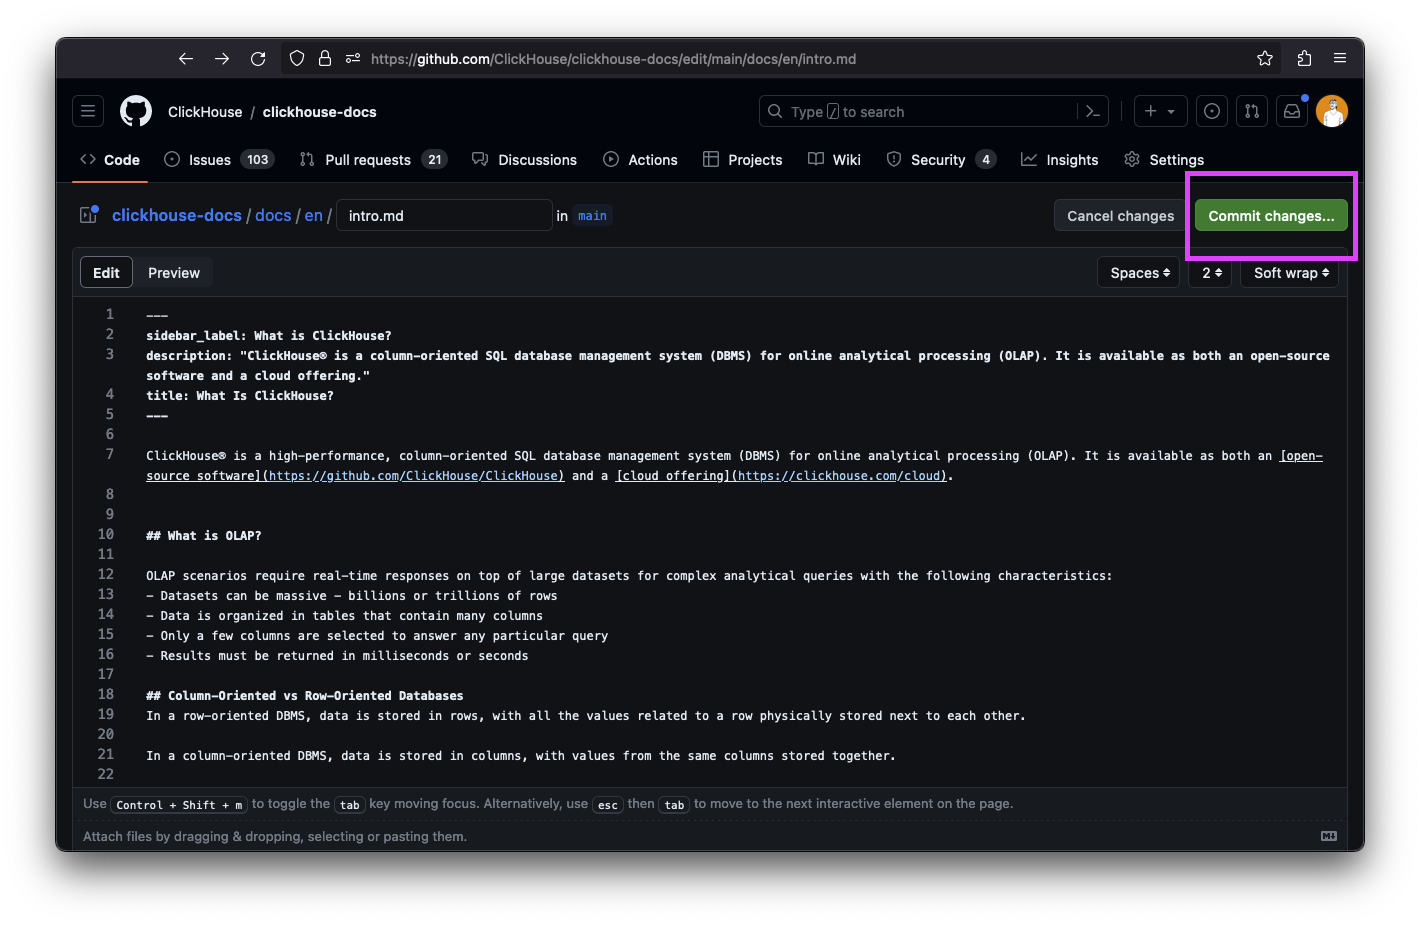
Task: Open the Projects tab
Action: (x=743, y=160)
